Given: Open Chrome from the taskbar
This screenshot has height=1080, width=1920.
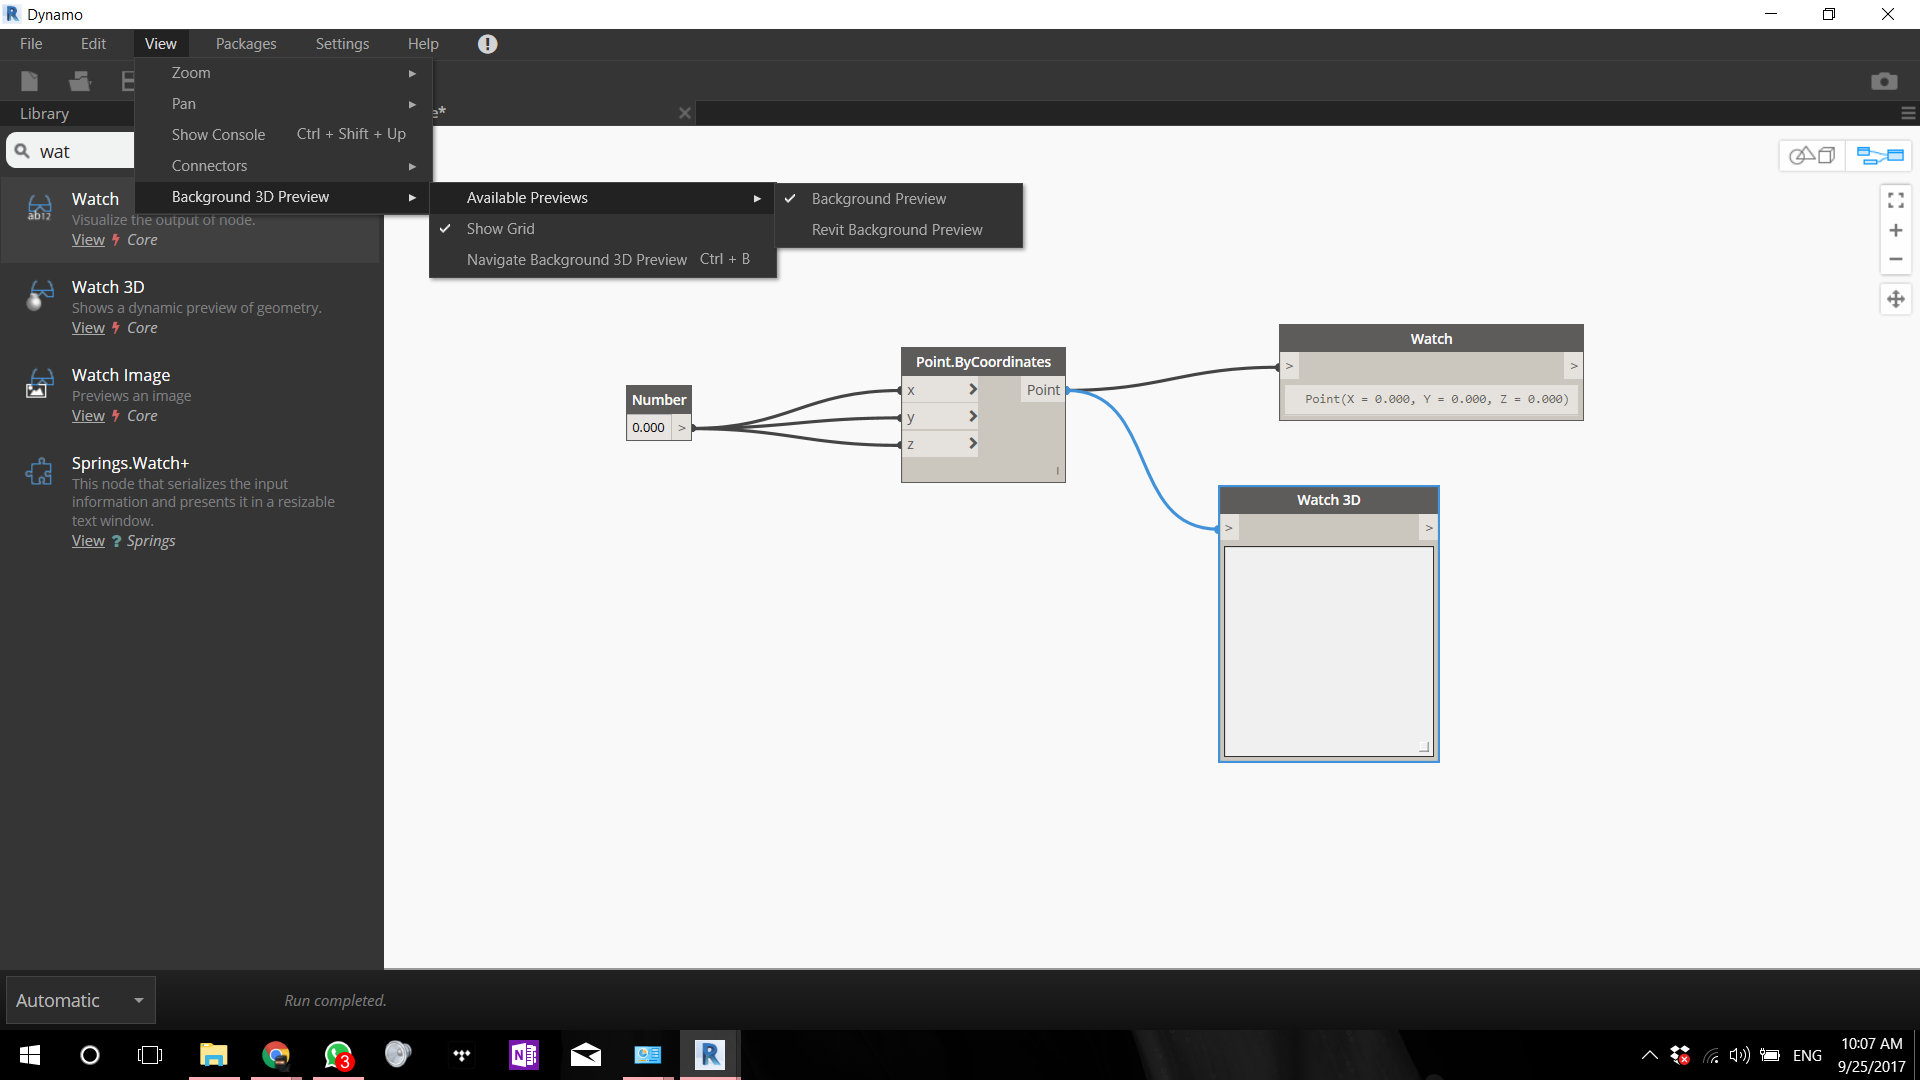Looking at the screenshot, I should coord(276,1055).
